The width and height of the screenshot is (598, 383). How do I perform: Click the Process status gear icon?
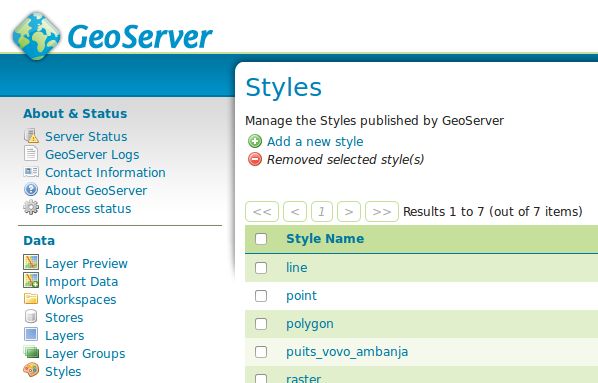click(x=31, y=208)
